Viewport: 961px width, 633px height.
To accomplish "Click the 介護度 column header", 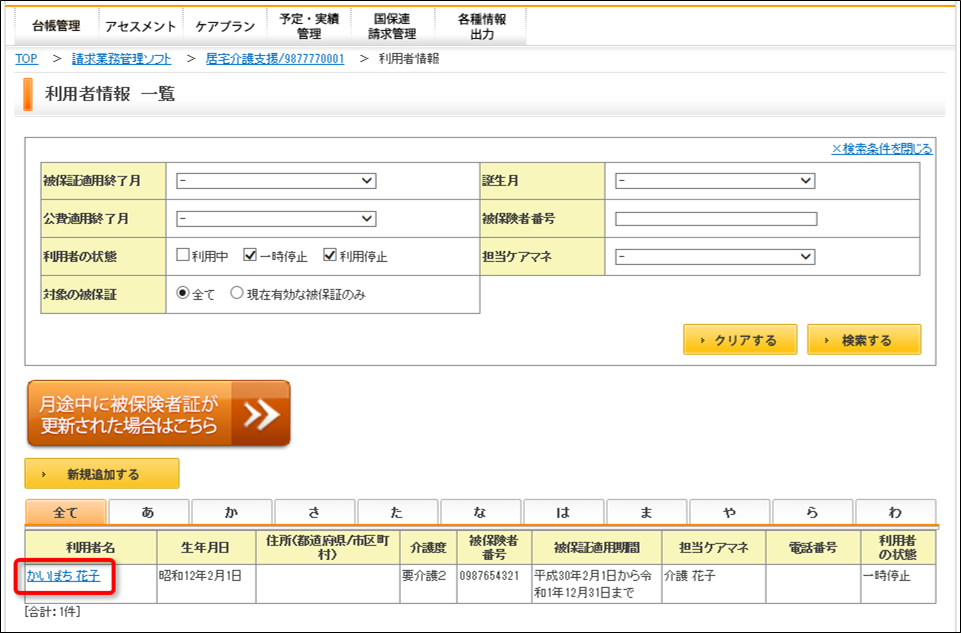I will 428,547.
